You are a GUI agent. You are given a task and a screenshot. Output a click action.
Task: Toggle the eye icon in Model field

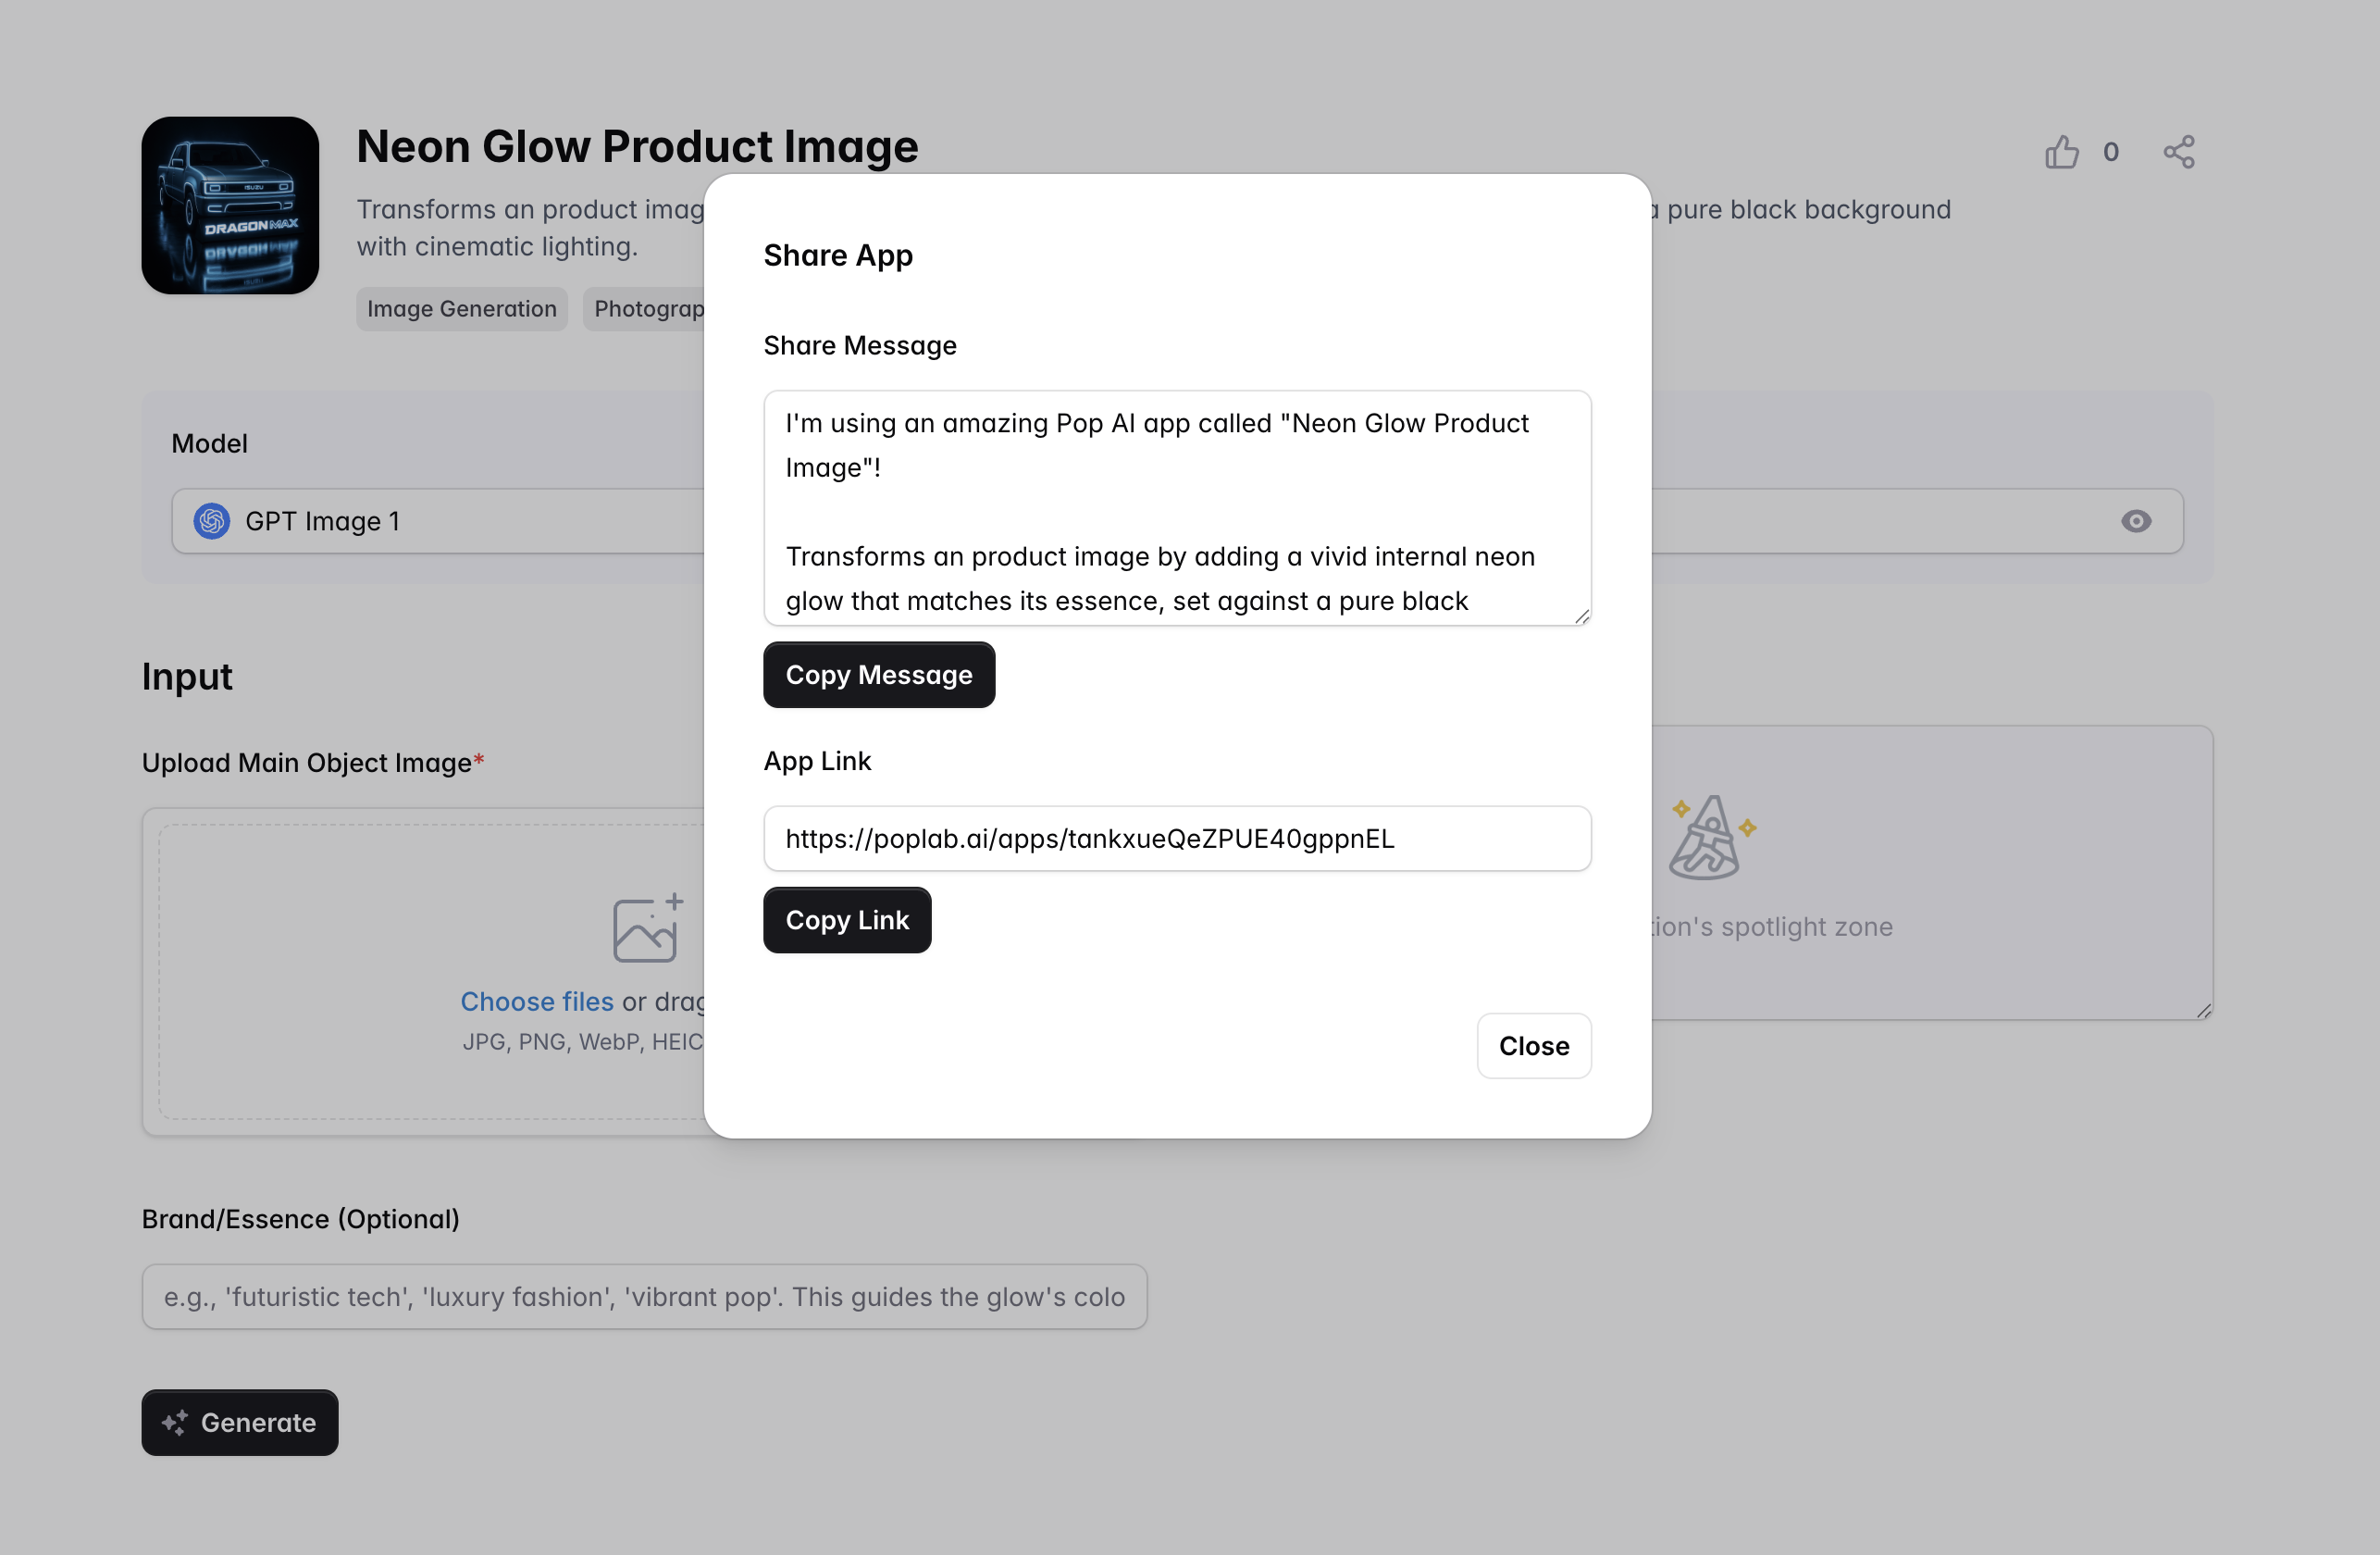pos(2135,521)
